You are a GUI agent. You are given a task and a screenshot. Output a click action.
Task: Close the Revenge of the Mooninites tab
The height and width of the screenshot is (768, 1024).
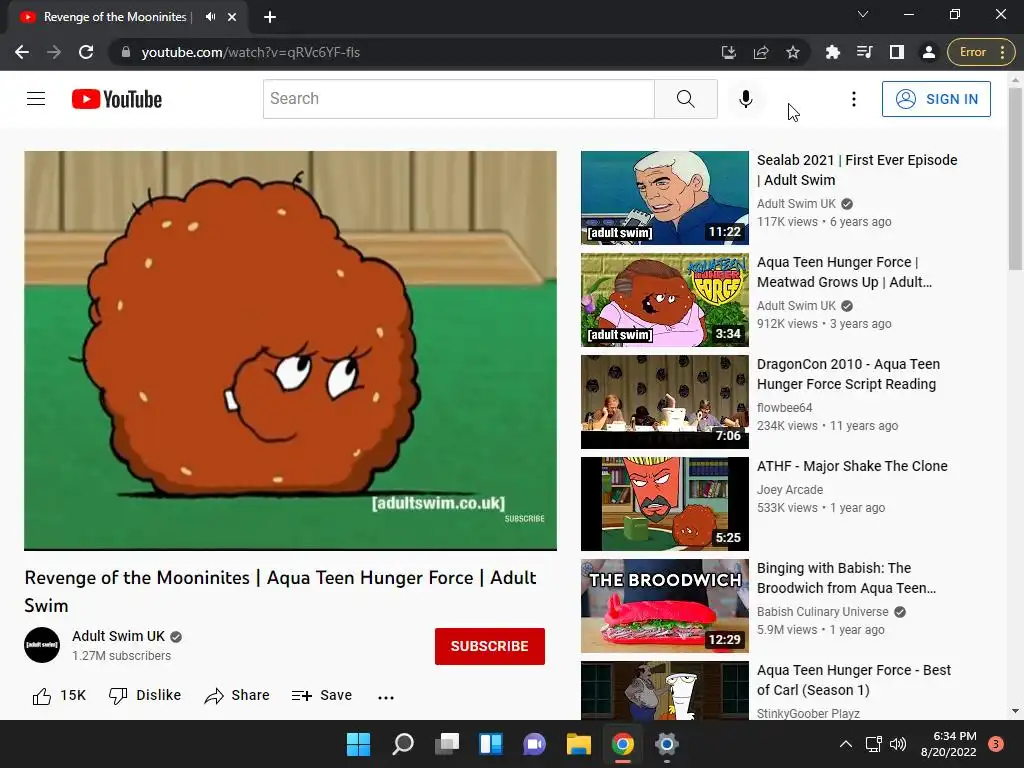click(x=232, y=17)
